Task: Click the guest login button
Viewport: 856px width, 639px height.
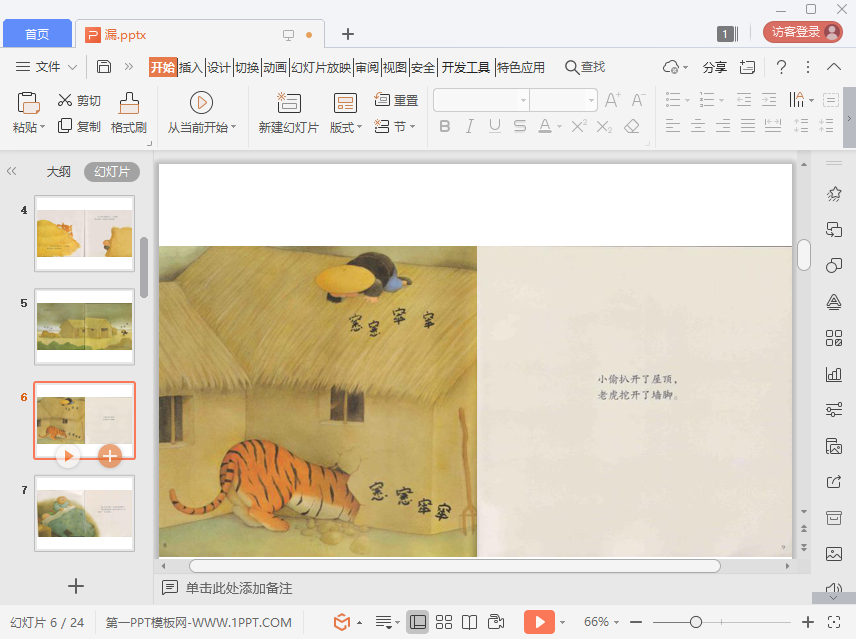Action: coord(802,32)
